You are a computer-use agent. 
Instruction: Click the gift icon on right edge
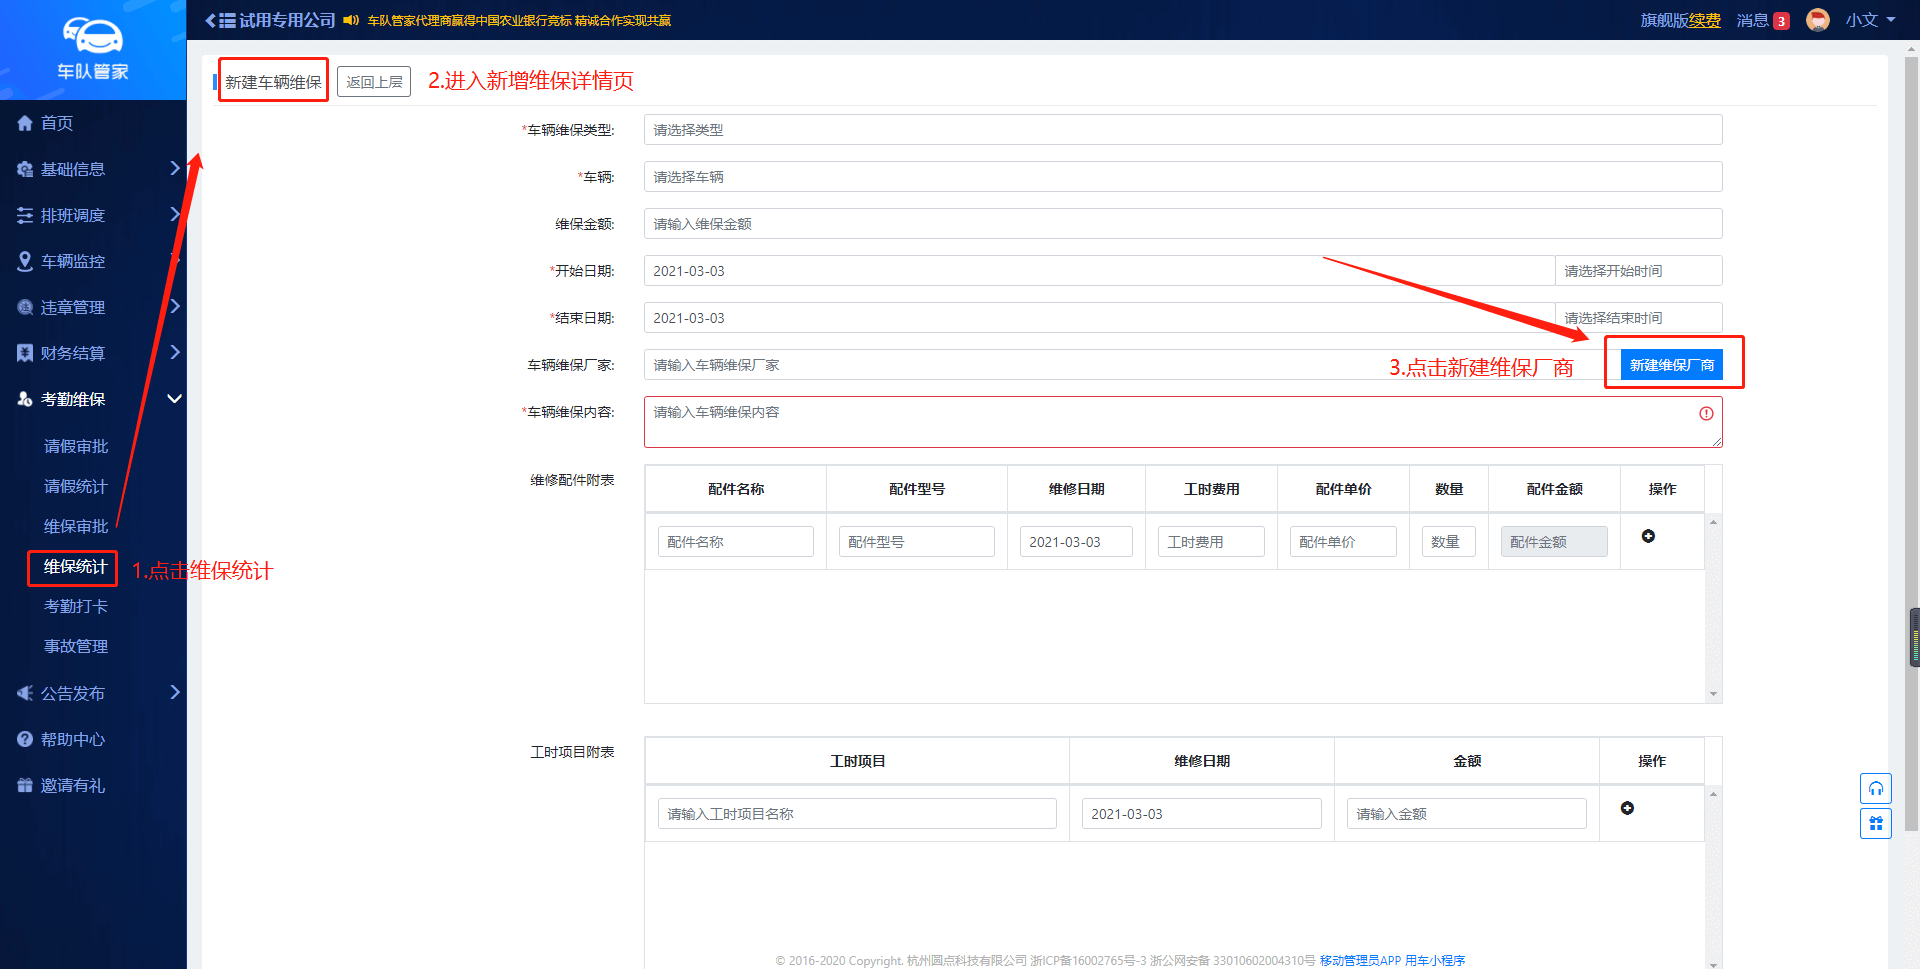pyautogui.click(x=1875, y=824)
